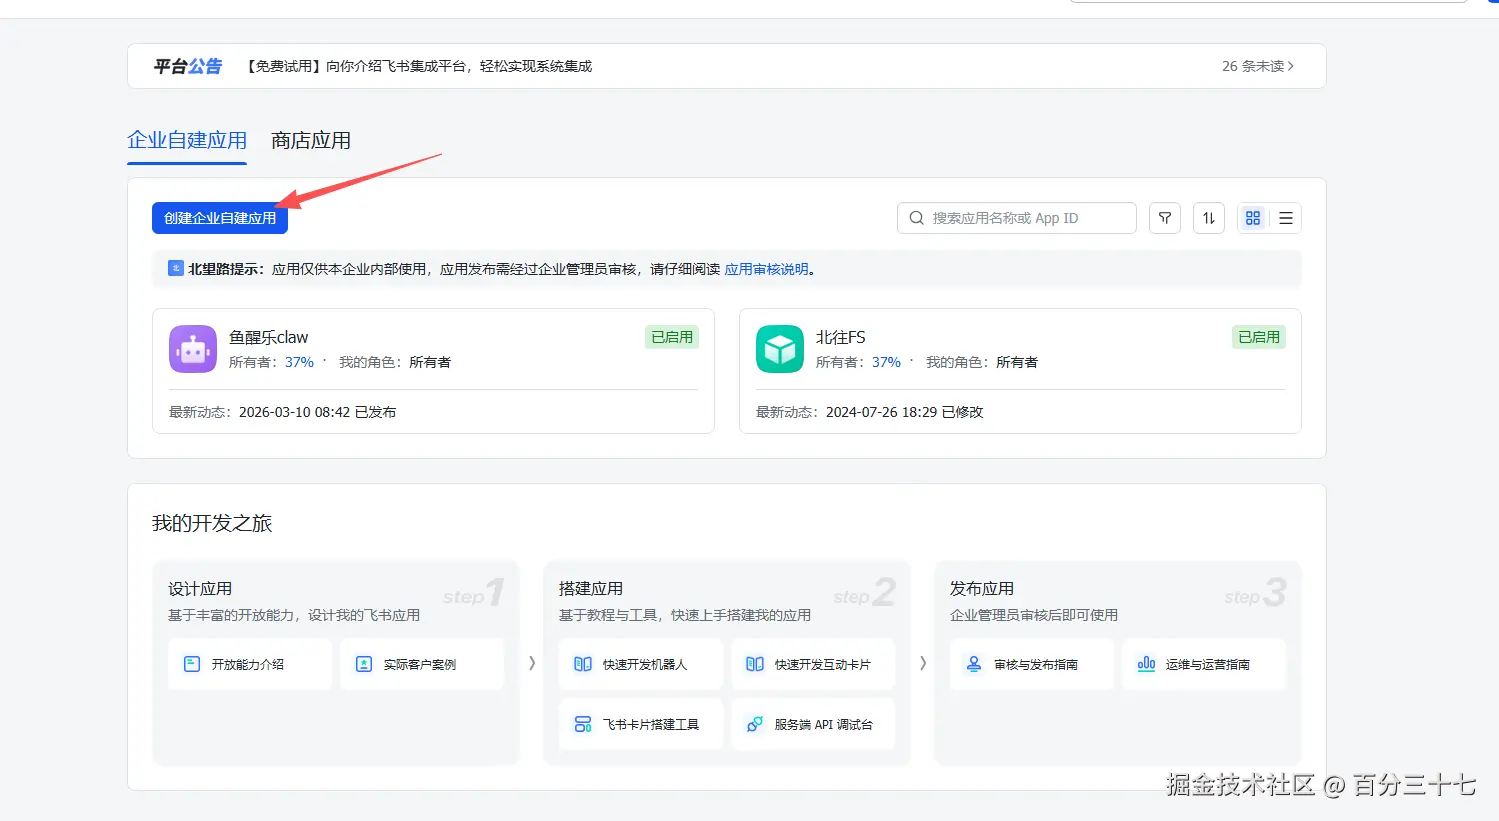Click the 创建企业自建应用 button
This screenshot has height=821, width=1499.
220,218
